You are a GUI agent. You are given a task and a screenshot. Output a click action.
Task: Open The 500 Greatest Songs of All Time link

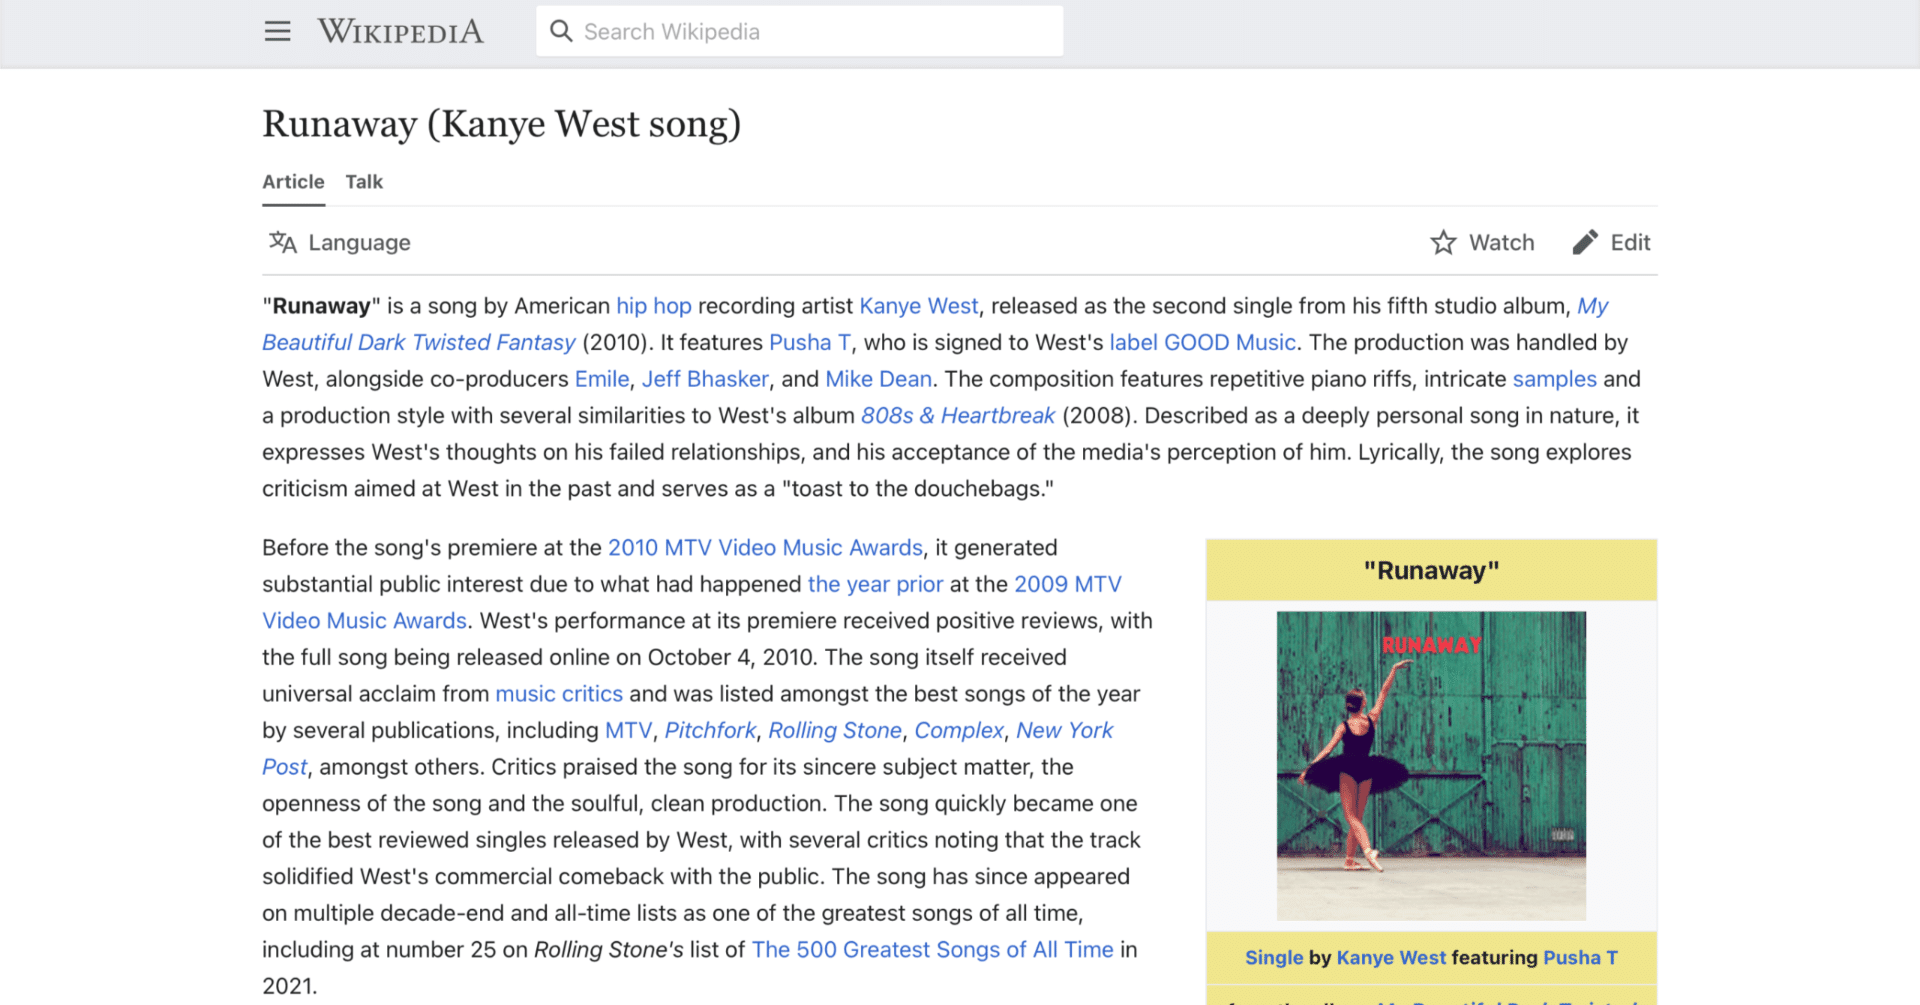coord(934,949)
